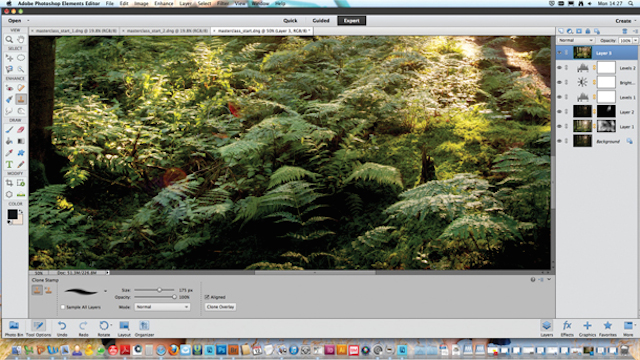Screen dimensions: 640x360
Task: Select the Hand tool
Action: click(x=21, y=40)
